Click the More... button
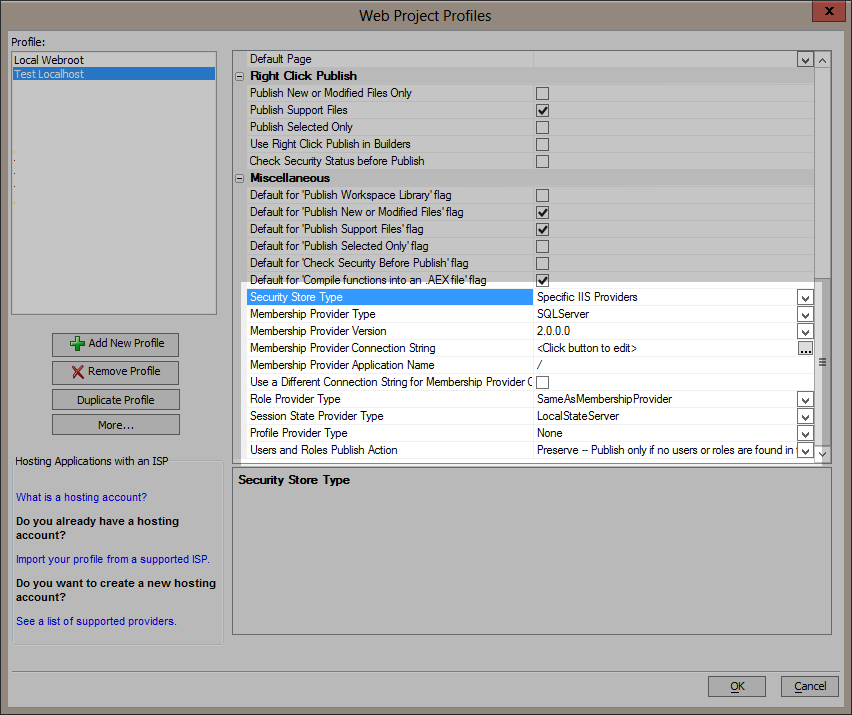Viewport: 852px width, 715px height. click(115, 425)
